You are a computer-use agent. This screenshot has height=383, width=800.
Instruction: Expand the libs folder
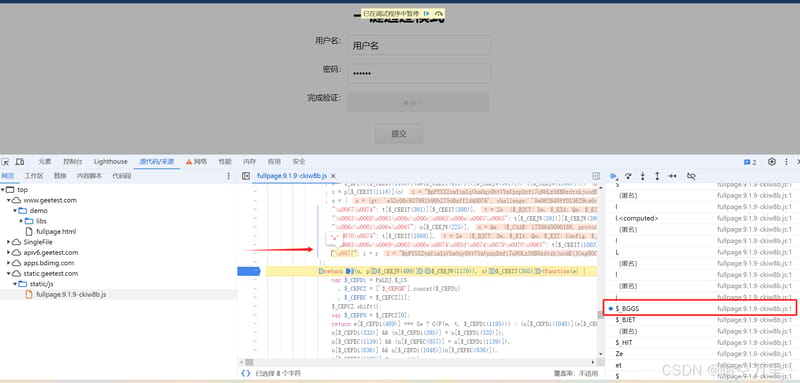[x=21, y=221]
